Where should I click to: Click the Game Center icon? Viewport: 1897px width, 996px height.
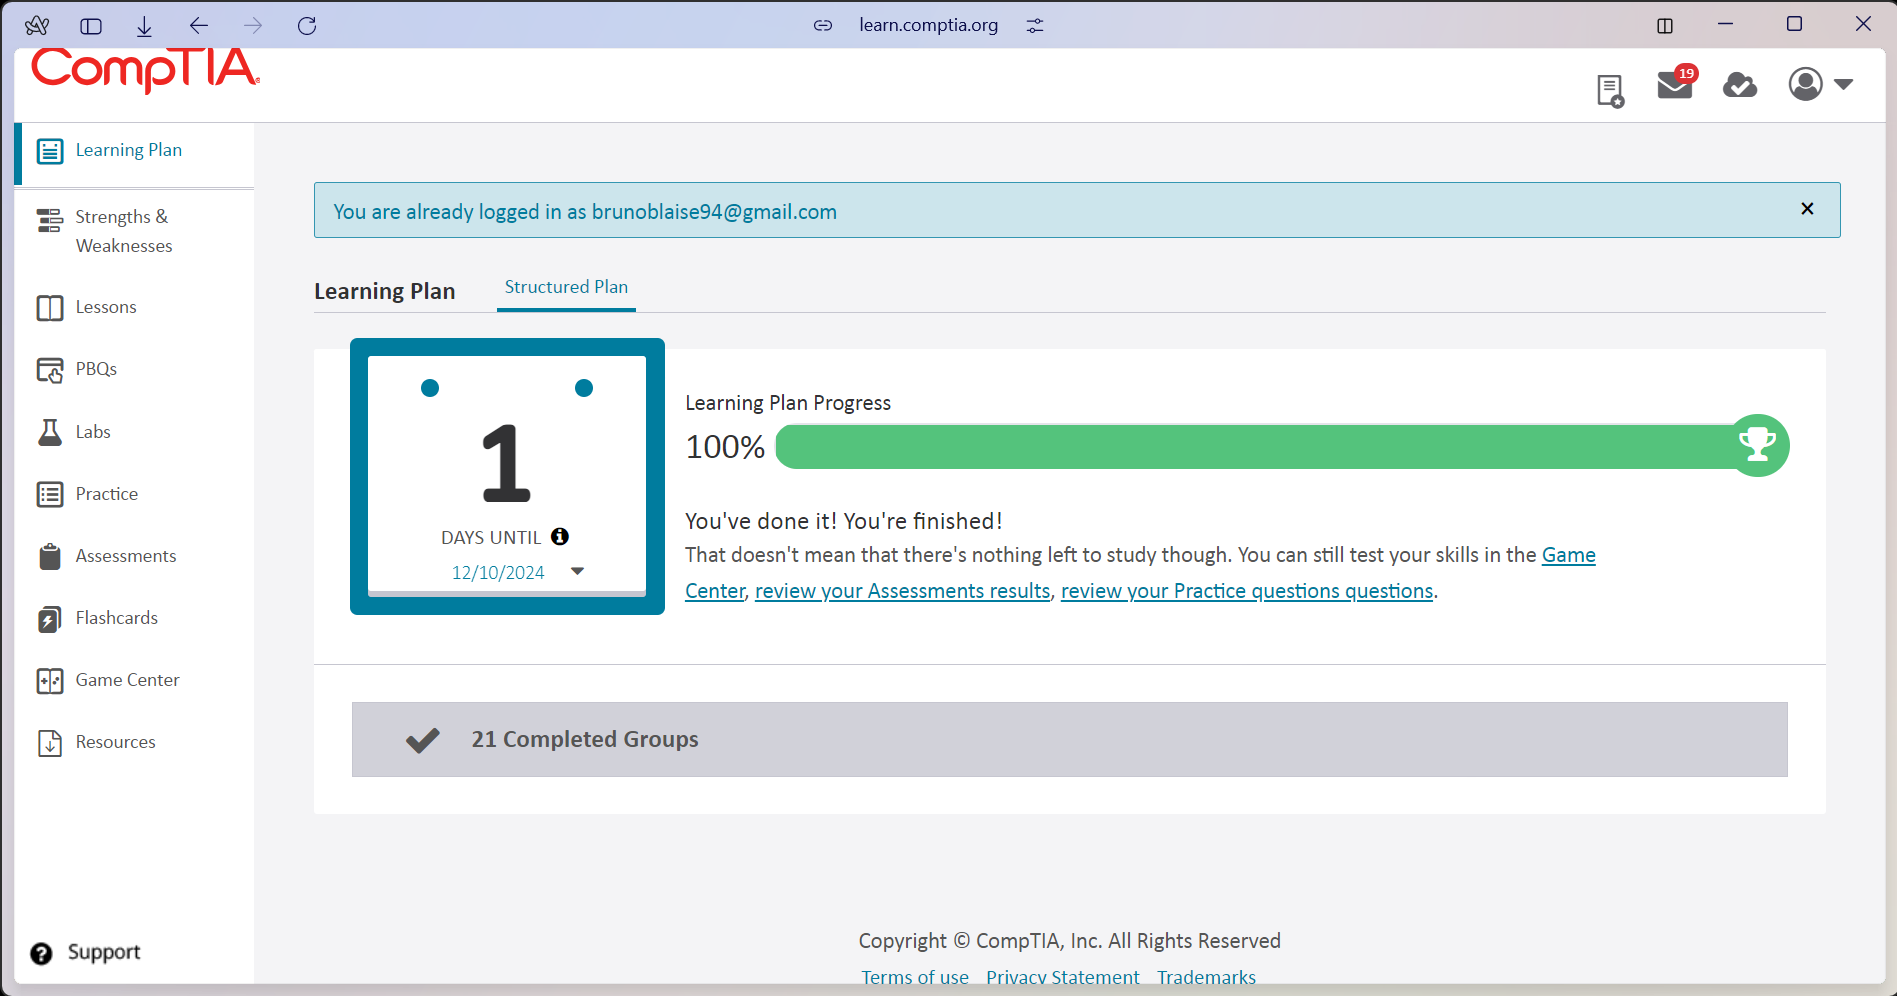click(x=50, y=681)
